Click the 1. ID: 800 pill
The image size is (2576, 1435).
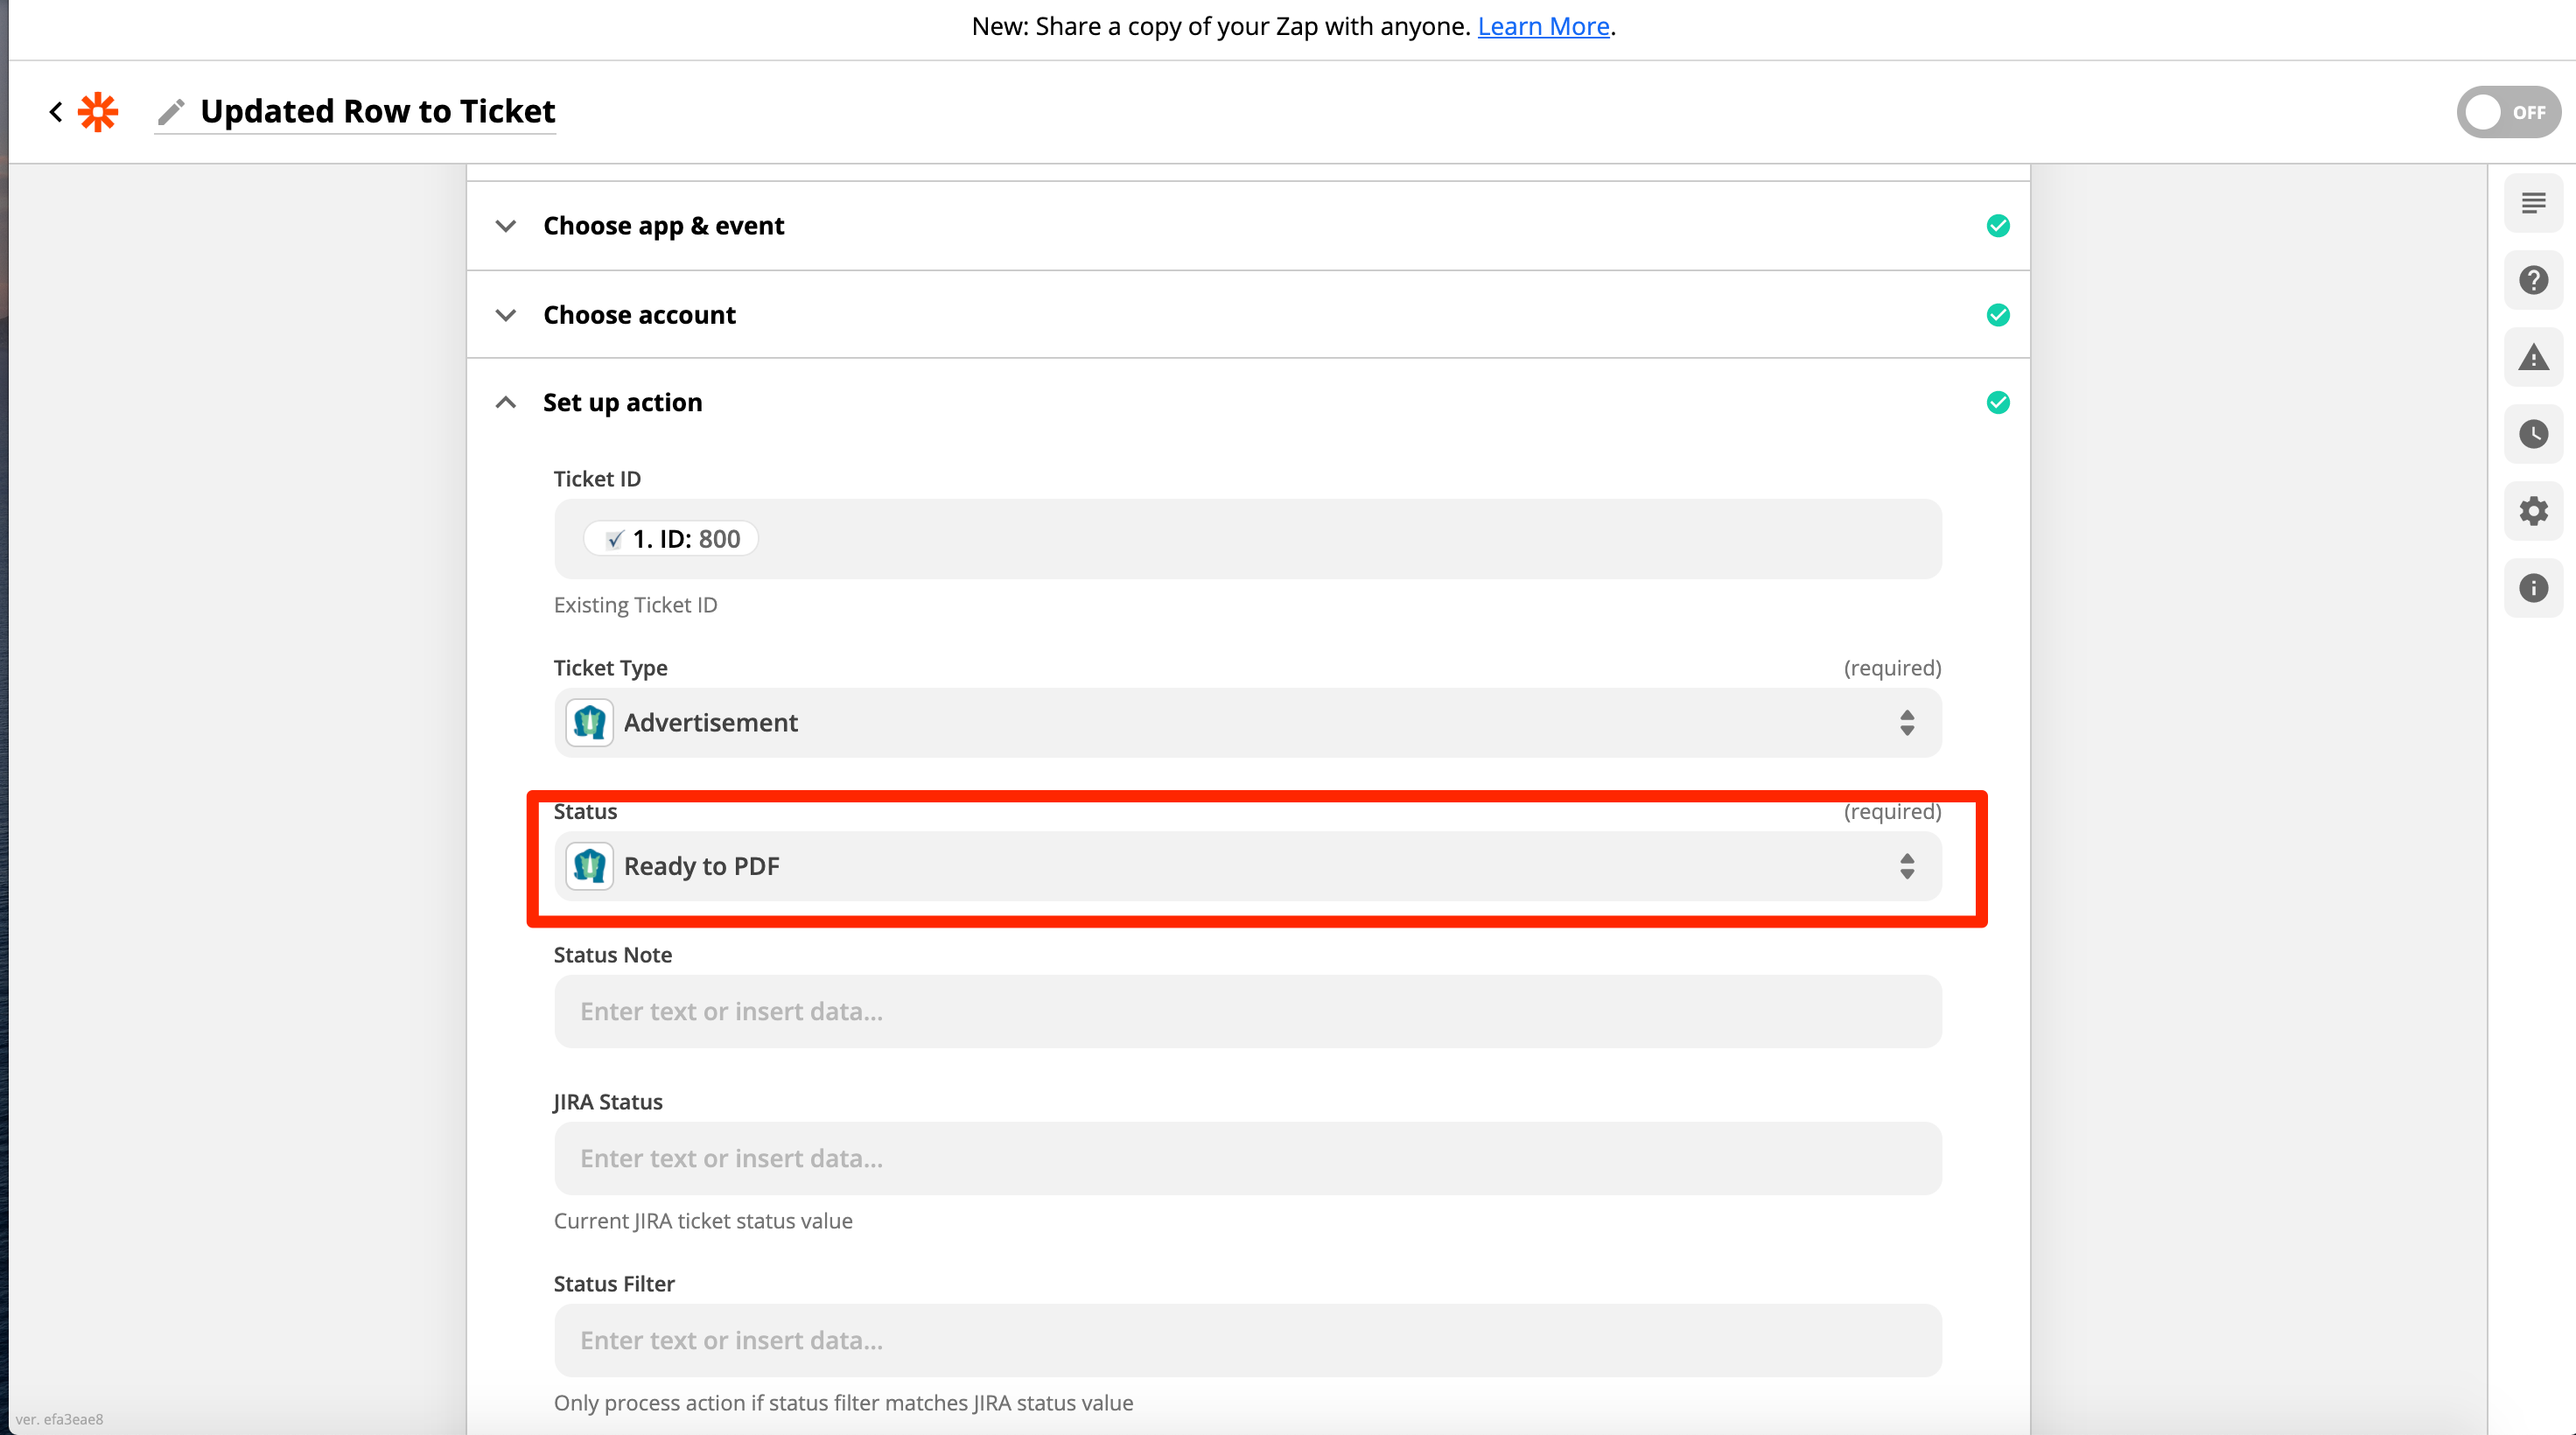click(x=672, y=539)
